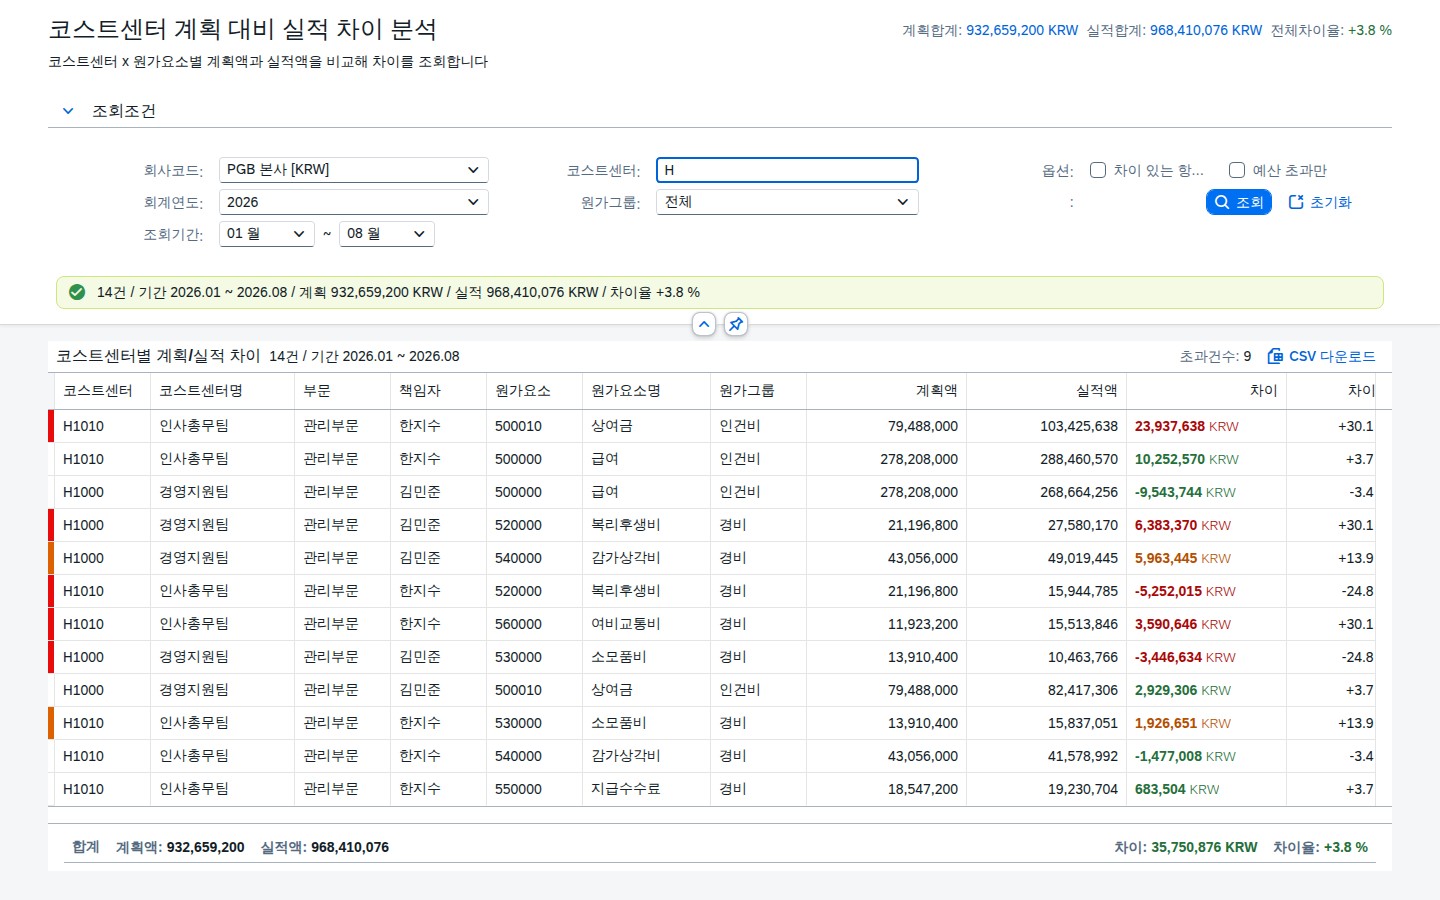Click the 초기화 reset button
Viewport: 1440px width, 900px height.
click(1320, 202)
